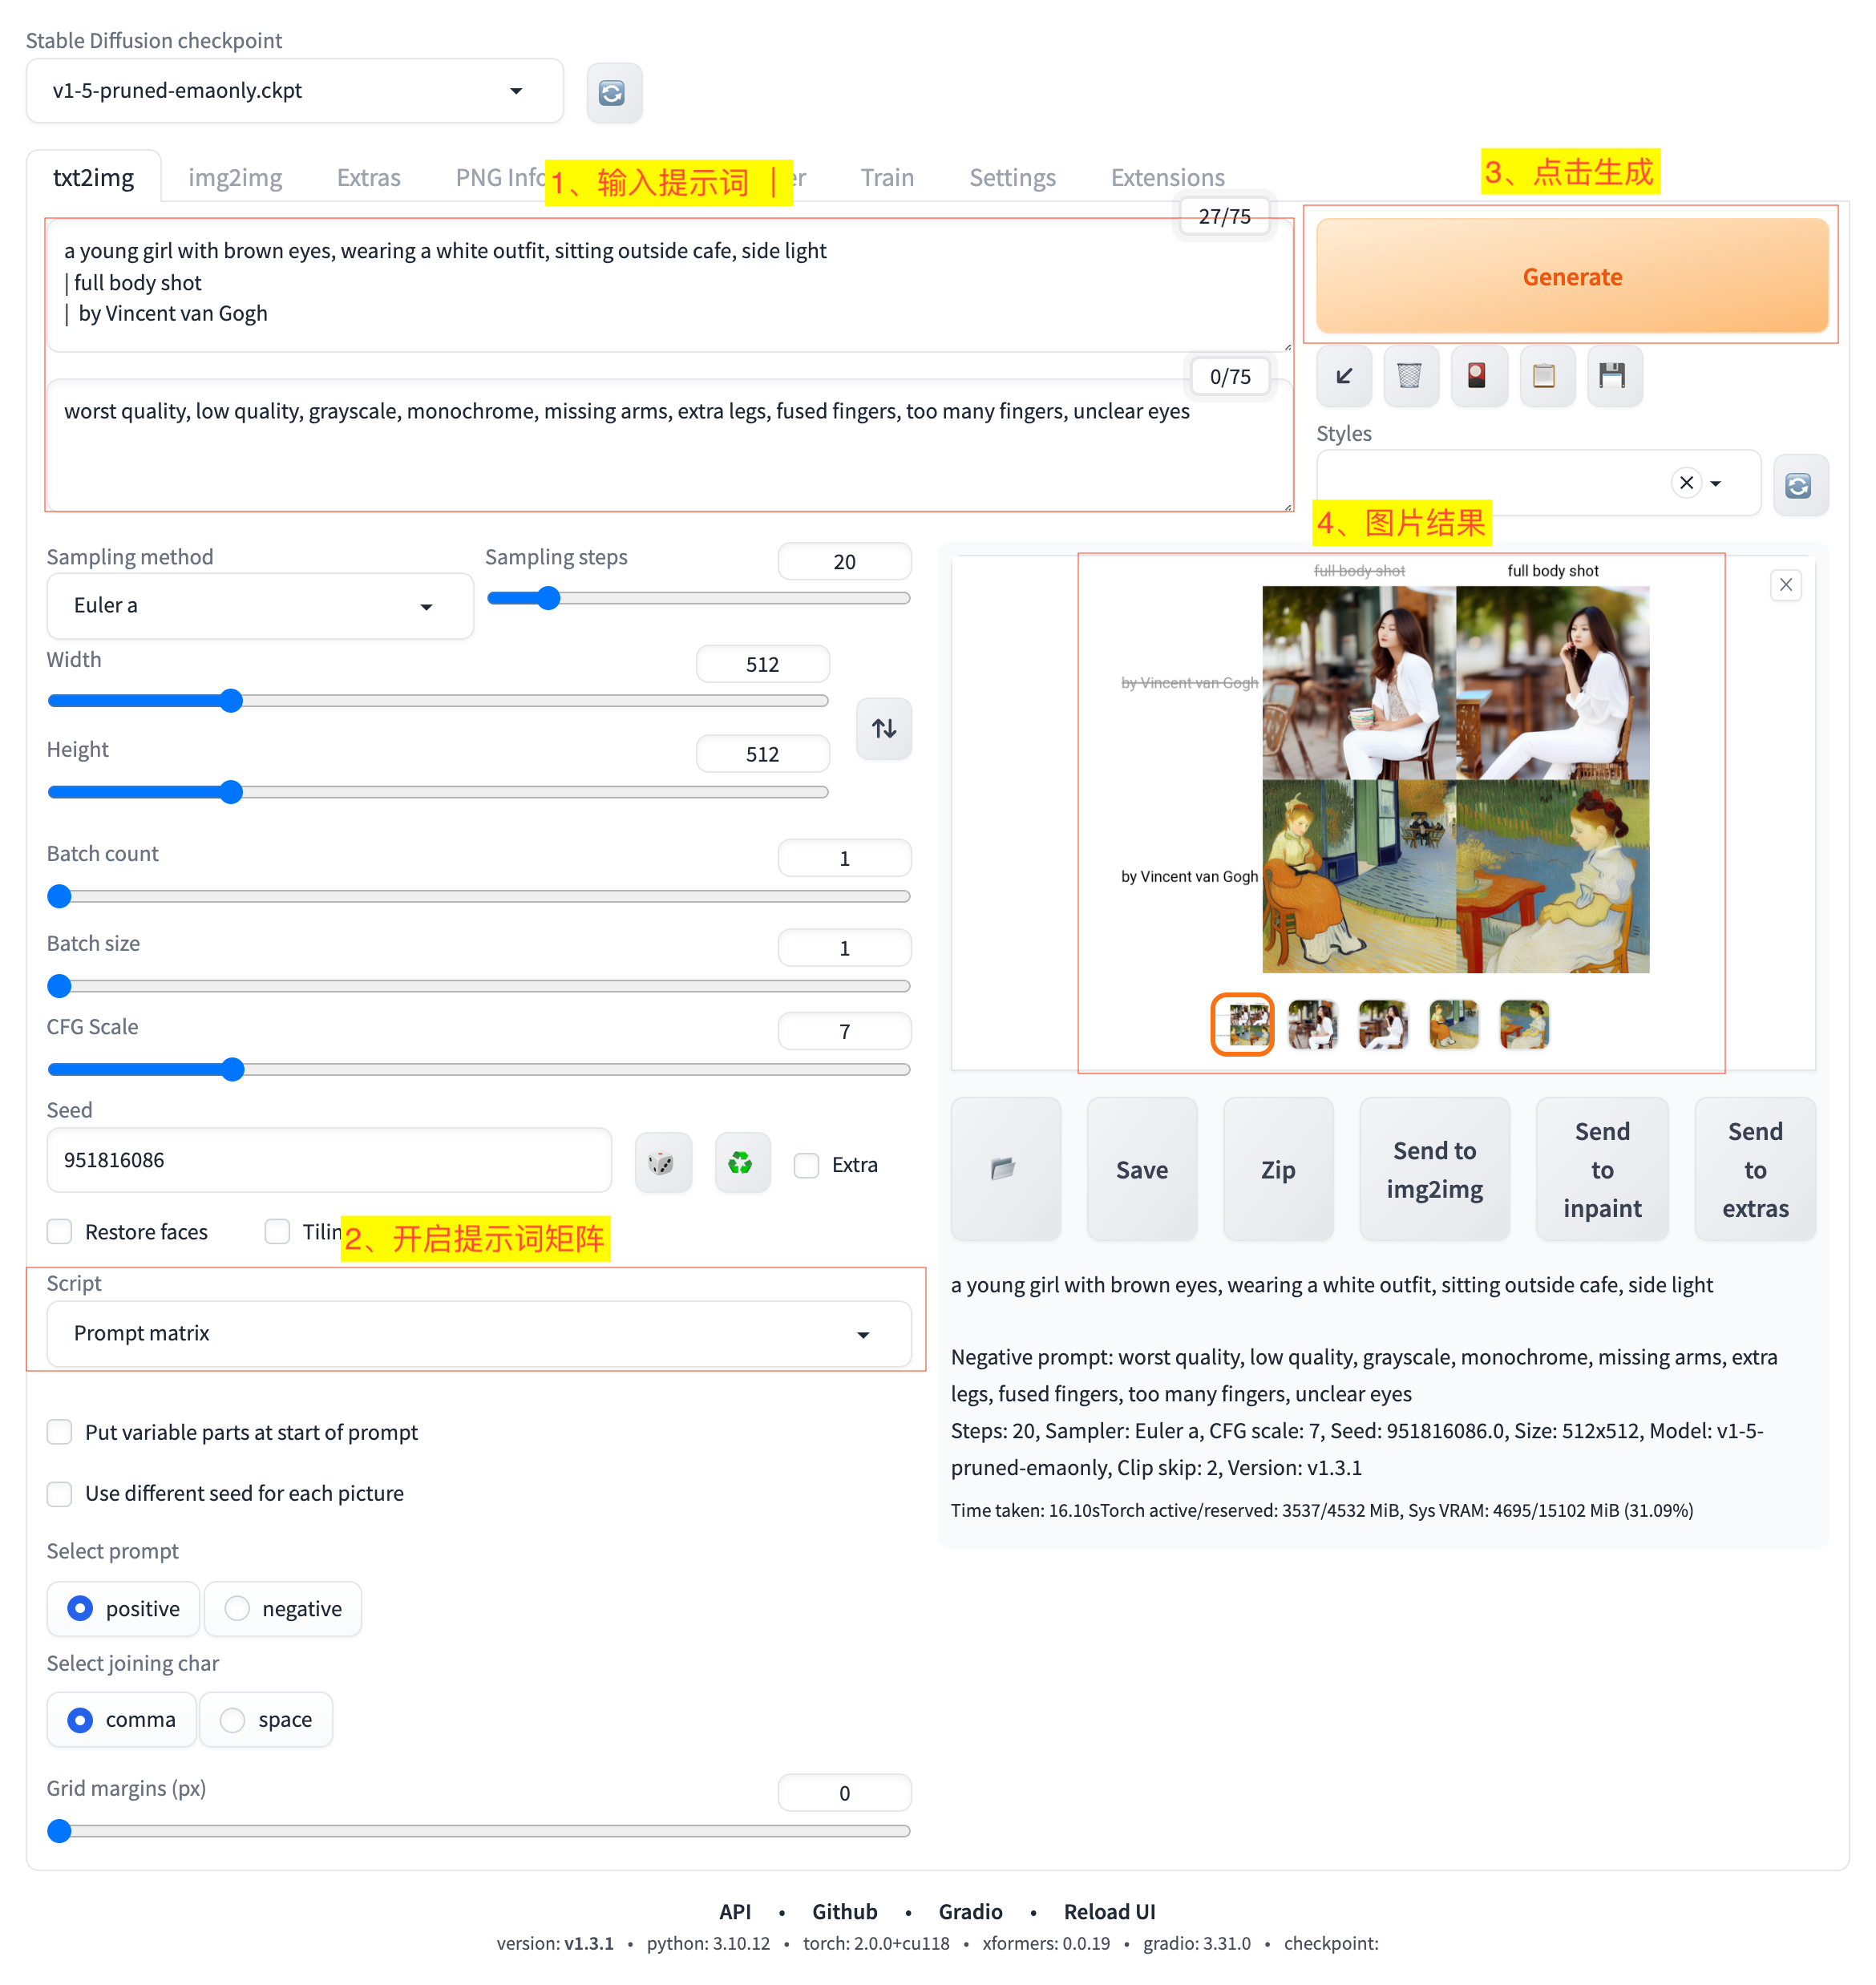Check Use different seed for each picture
The width and height of the screenshot is (1876, 1985).
point(61,1493)
